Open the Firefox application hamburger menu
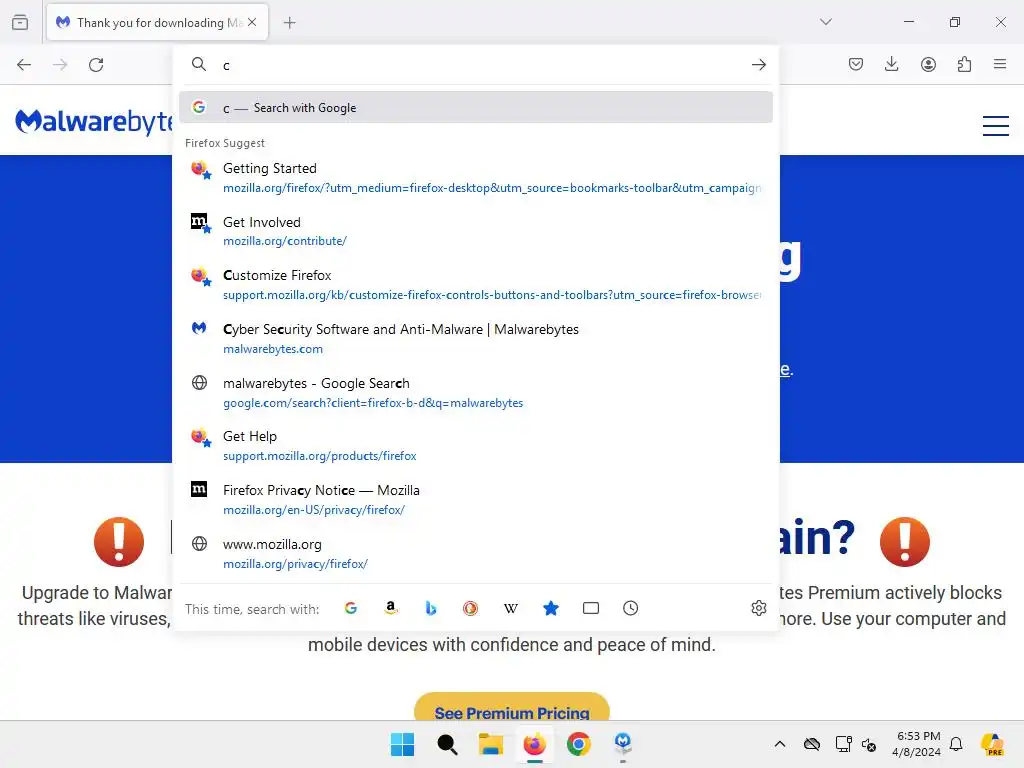Screen dimensions: 1024x768 click(x=1000, y=64)
